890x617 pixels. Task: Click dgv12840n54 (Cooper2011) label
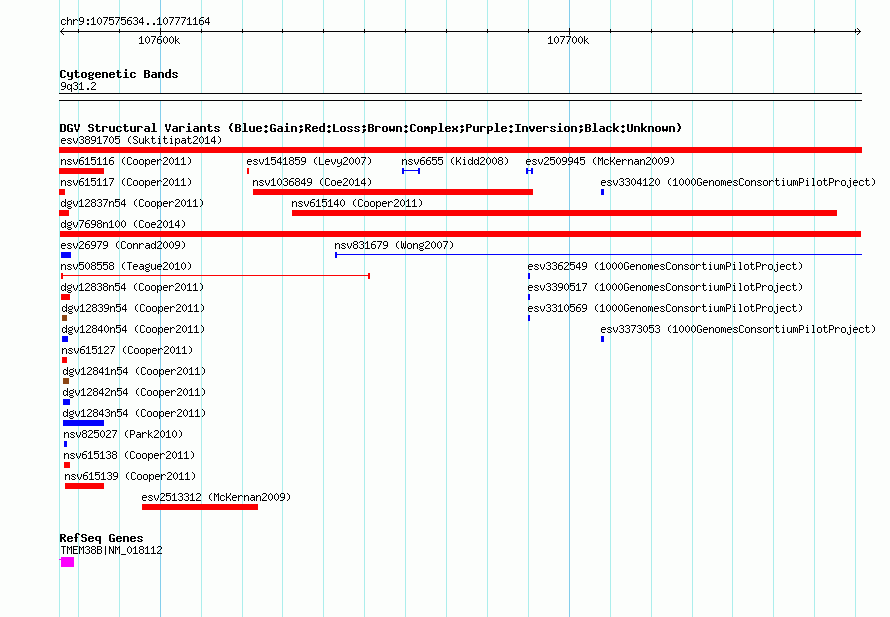pyautogui.click(x=133, y=329)
